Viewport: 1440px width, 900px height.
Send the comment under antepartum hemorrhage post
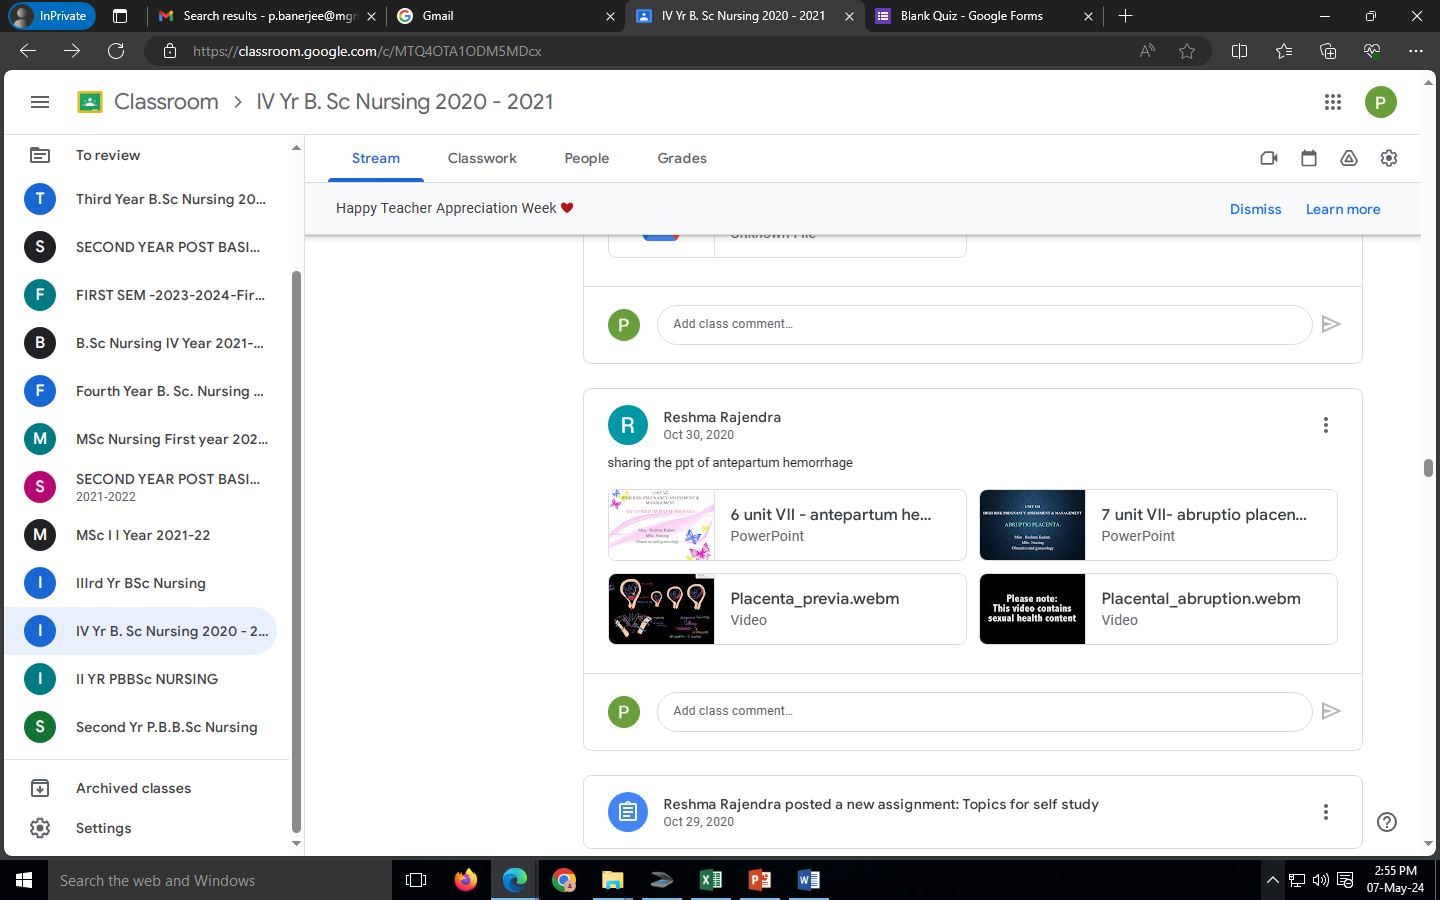click(x=1331, y=711)
